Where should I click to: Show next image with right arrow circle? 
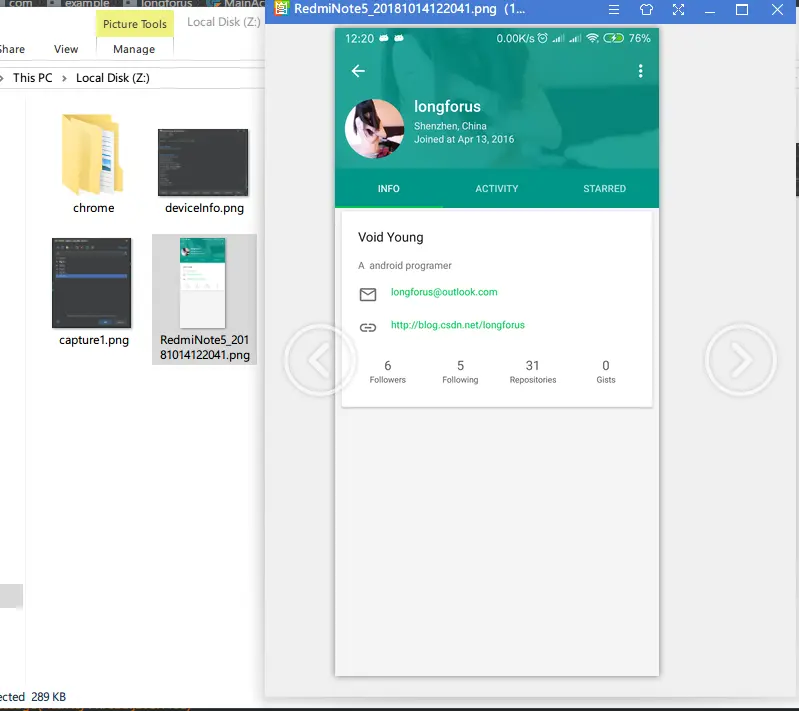(x=740, y=360)
